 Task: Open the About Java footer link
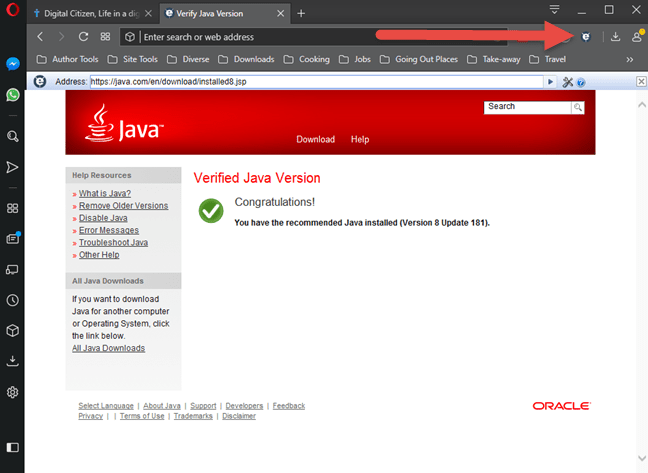pyautogui.click(x=162, y=406)
